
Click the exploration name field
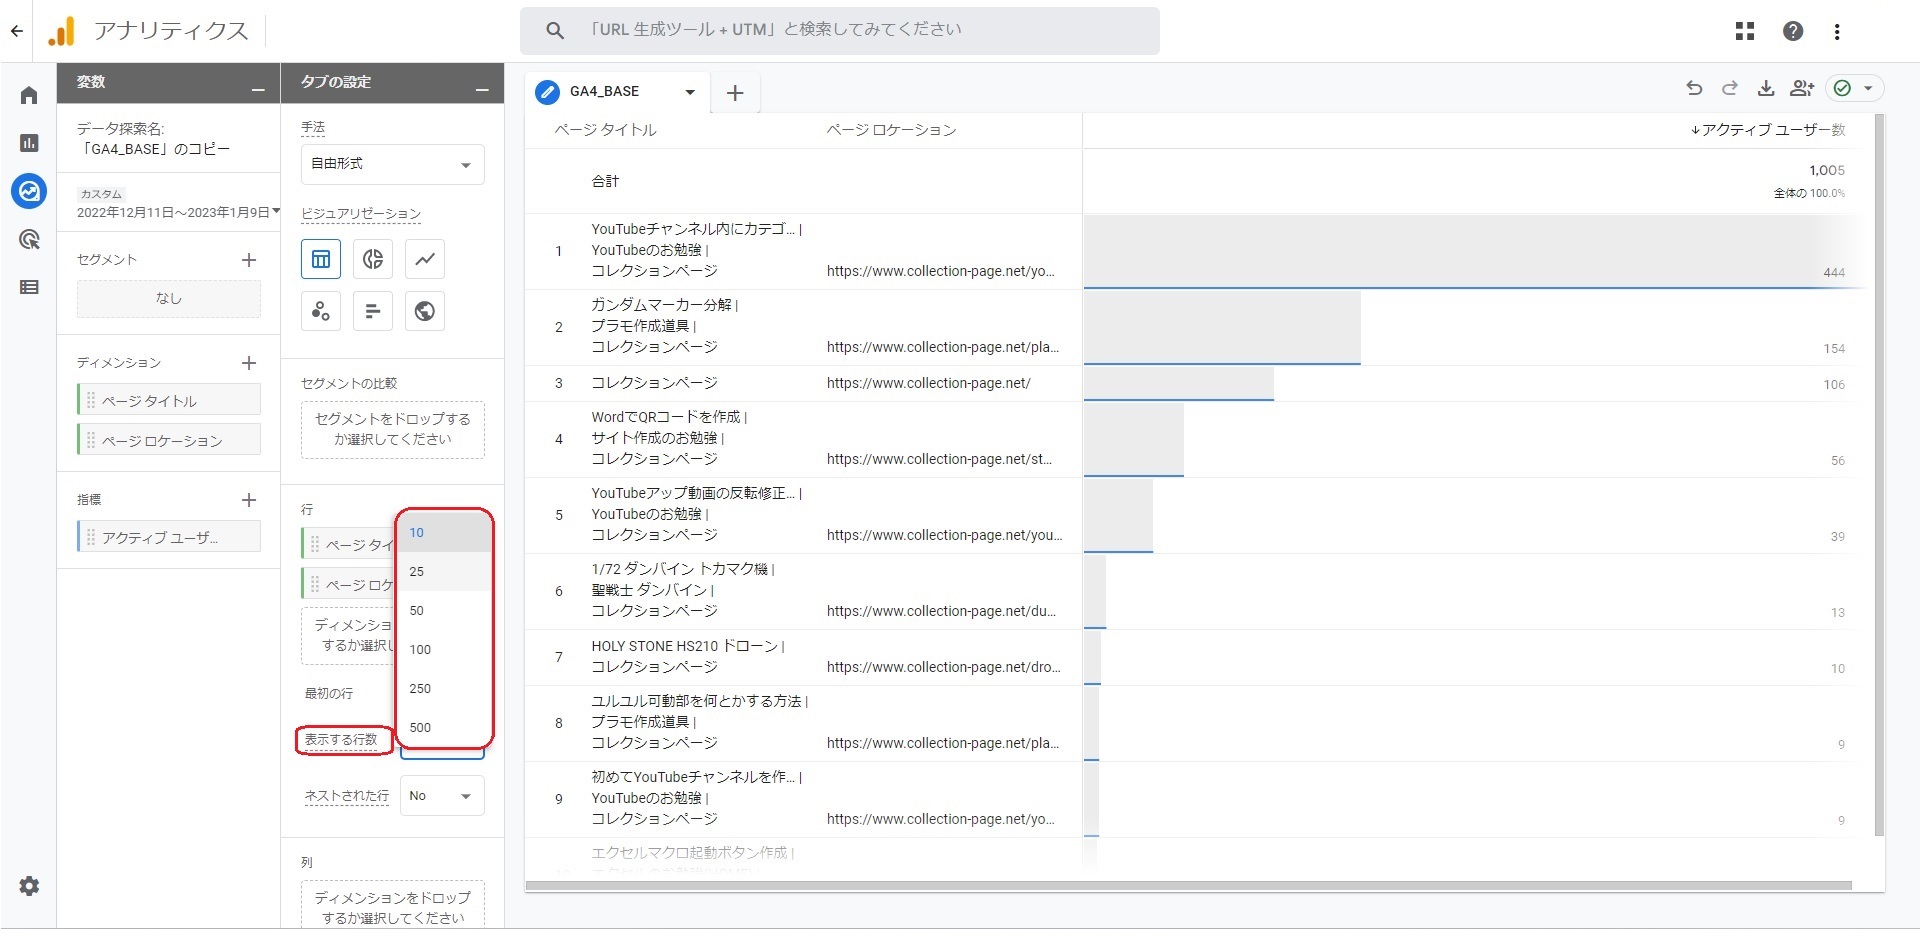[x=168, y=140]
